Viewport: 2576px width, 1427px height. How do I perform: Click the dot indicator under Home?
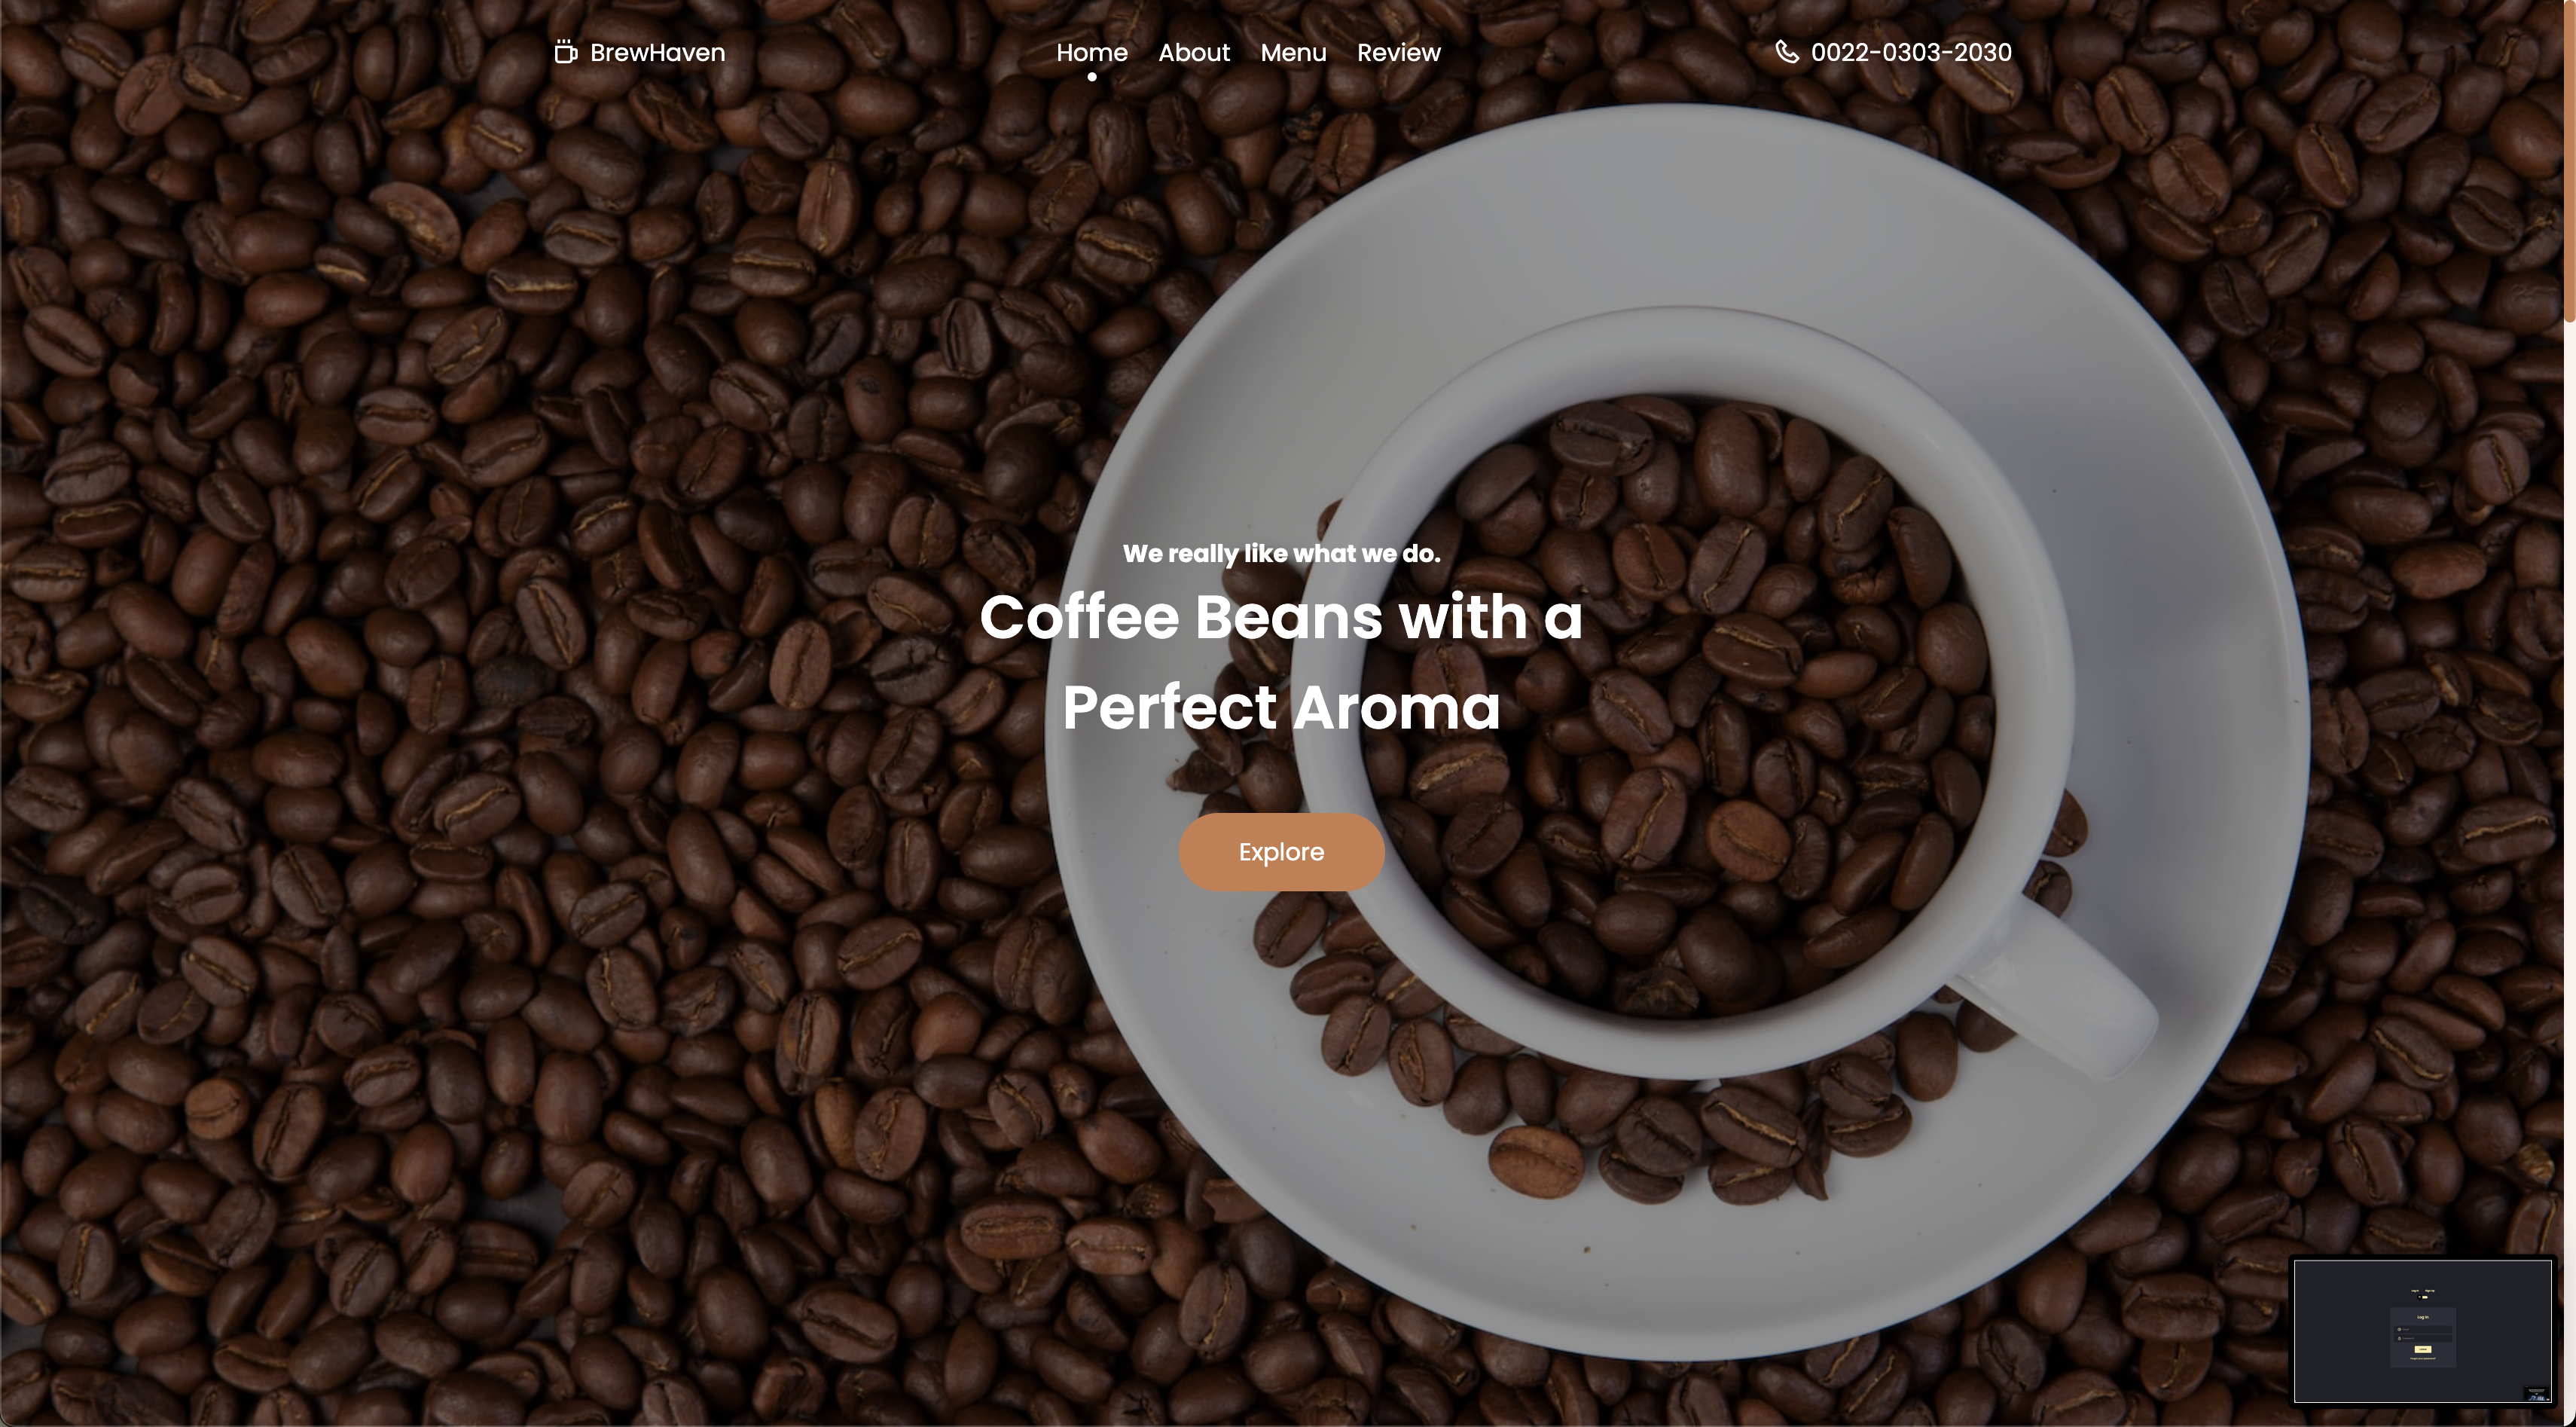[1092, 77]
